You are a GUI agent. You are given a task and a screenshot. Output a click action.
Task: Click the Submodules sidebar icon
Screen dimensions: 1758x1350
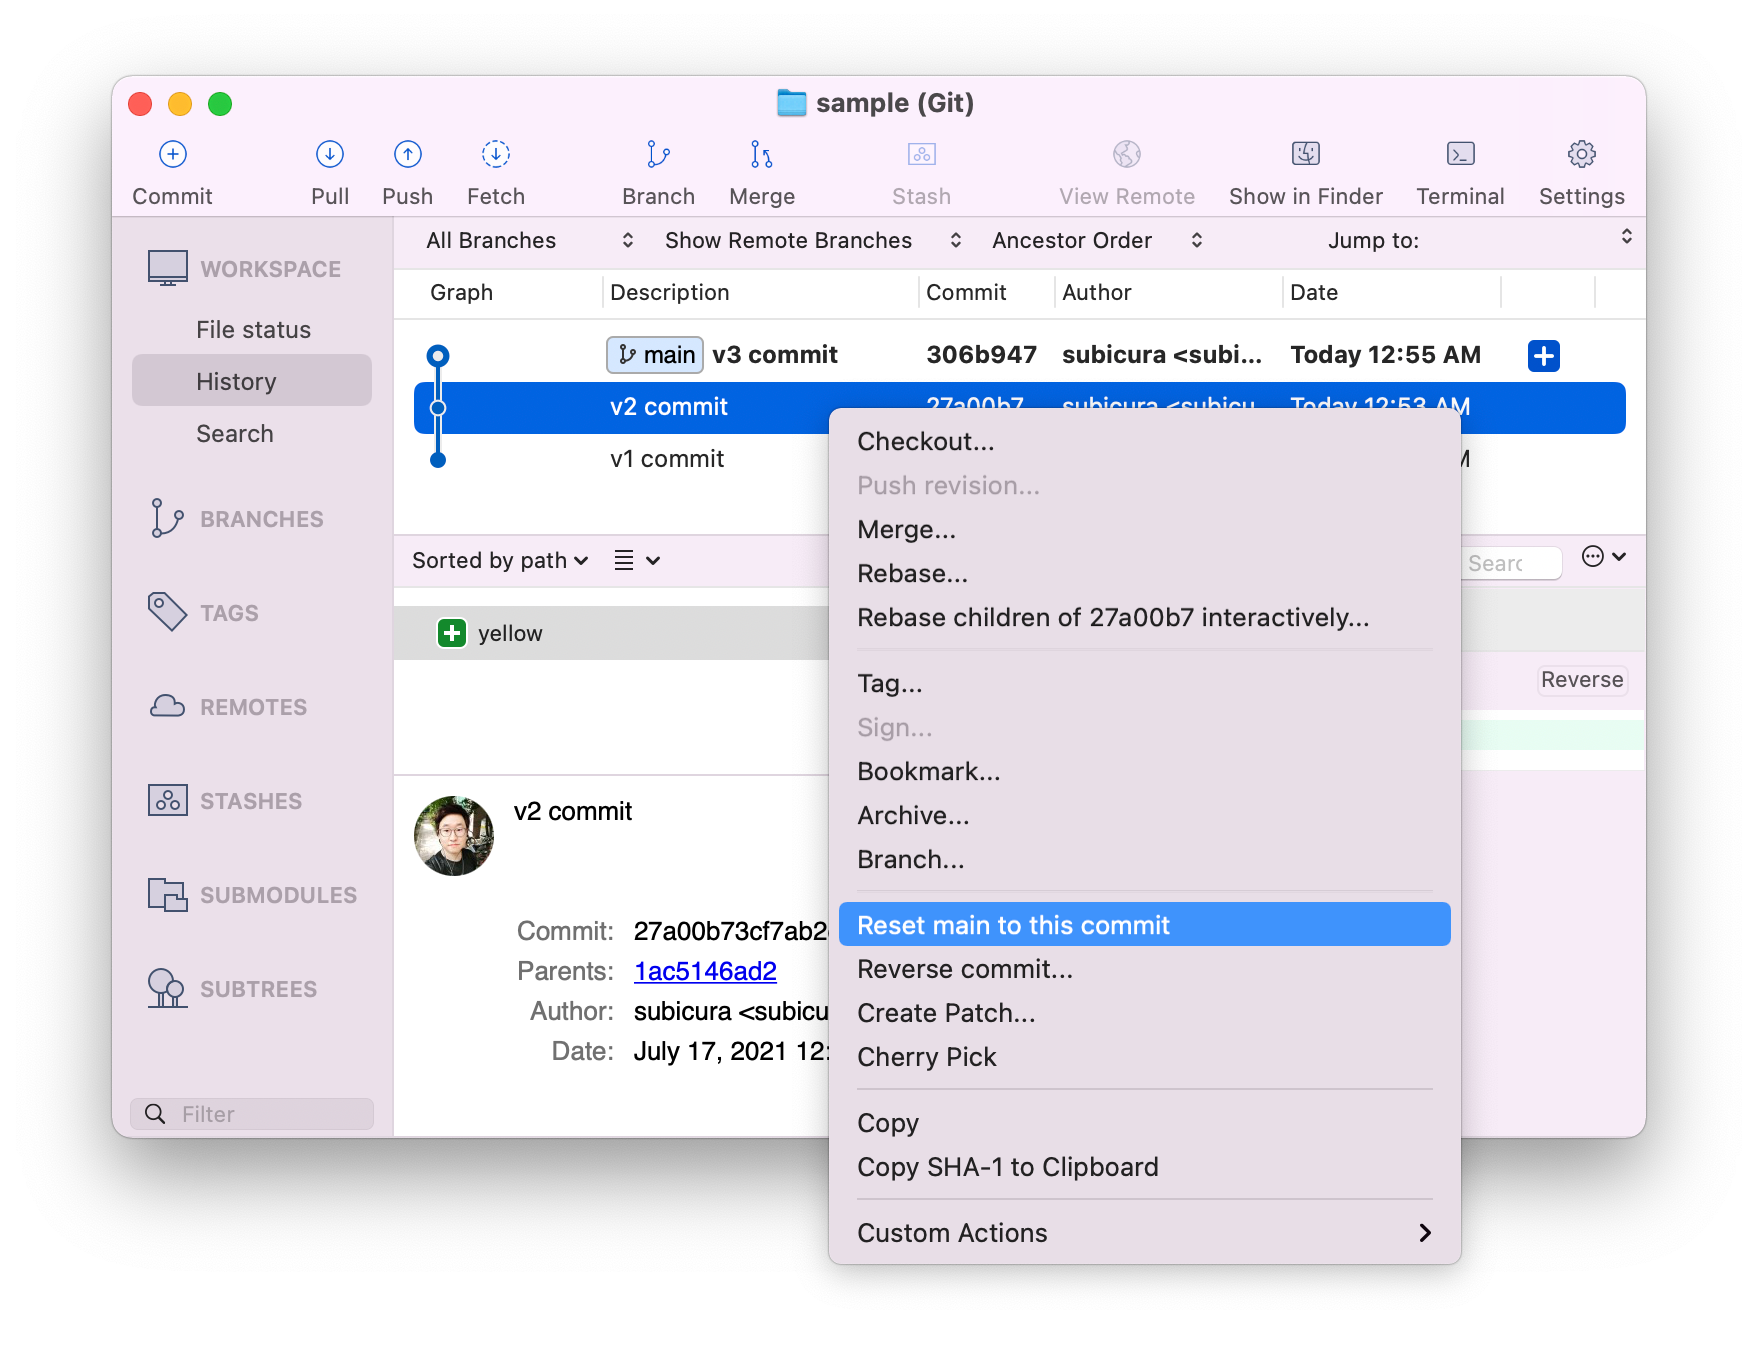click(167, 894)
